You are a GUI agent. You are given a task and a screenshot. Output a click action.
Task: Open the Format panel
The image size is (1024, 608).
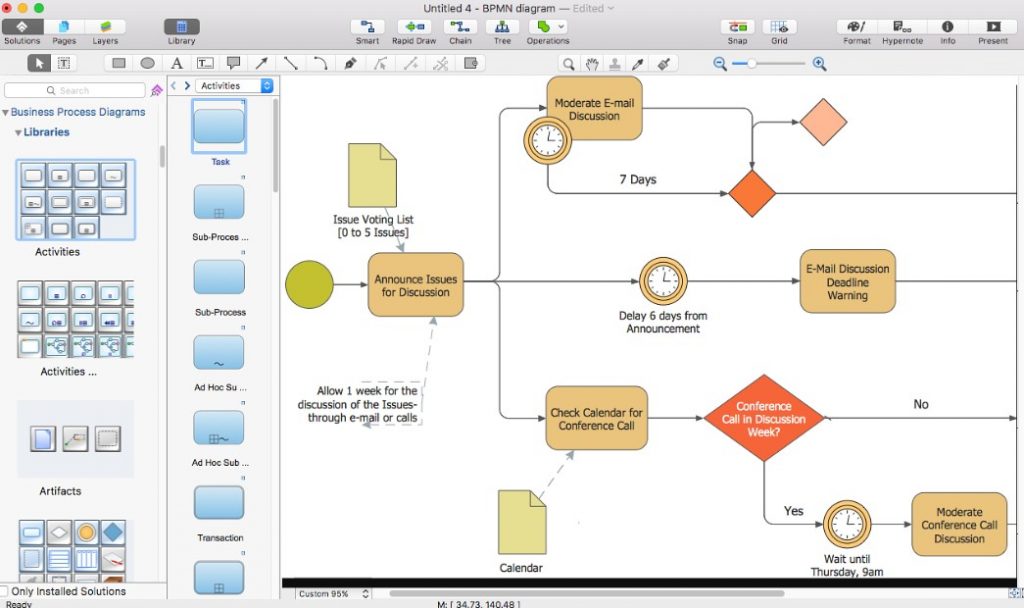tap(856, 27)
